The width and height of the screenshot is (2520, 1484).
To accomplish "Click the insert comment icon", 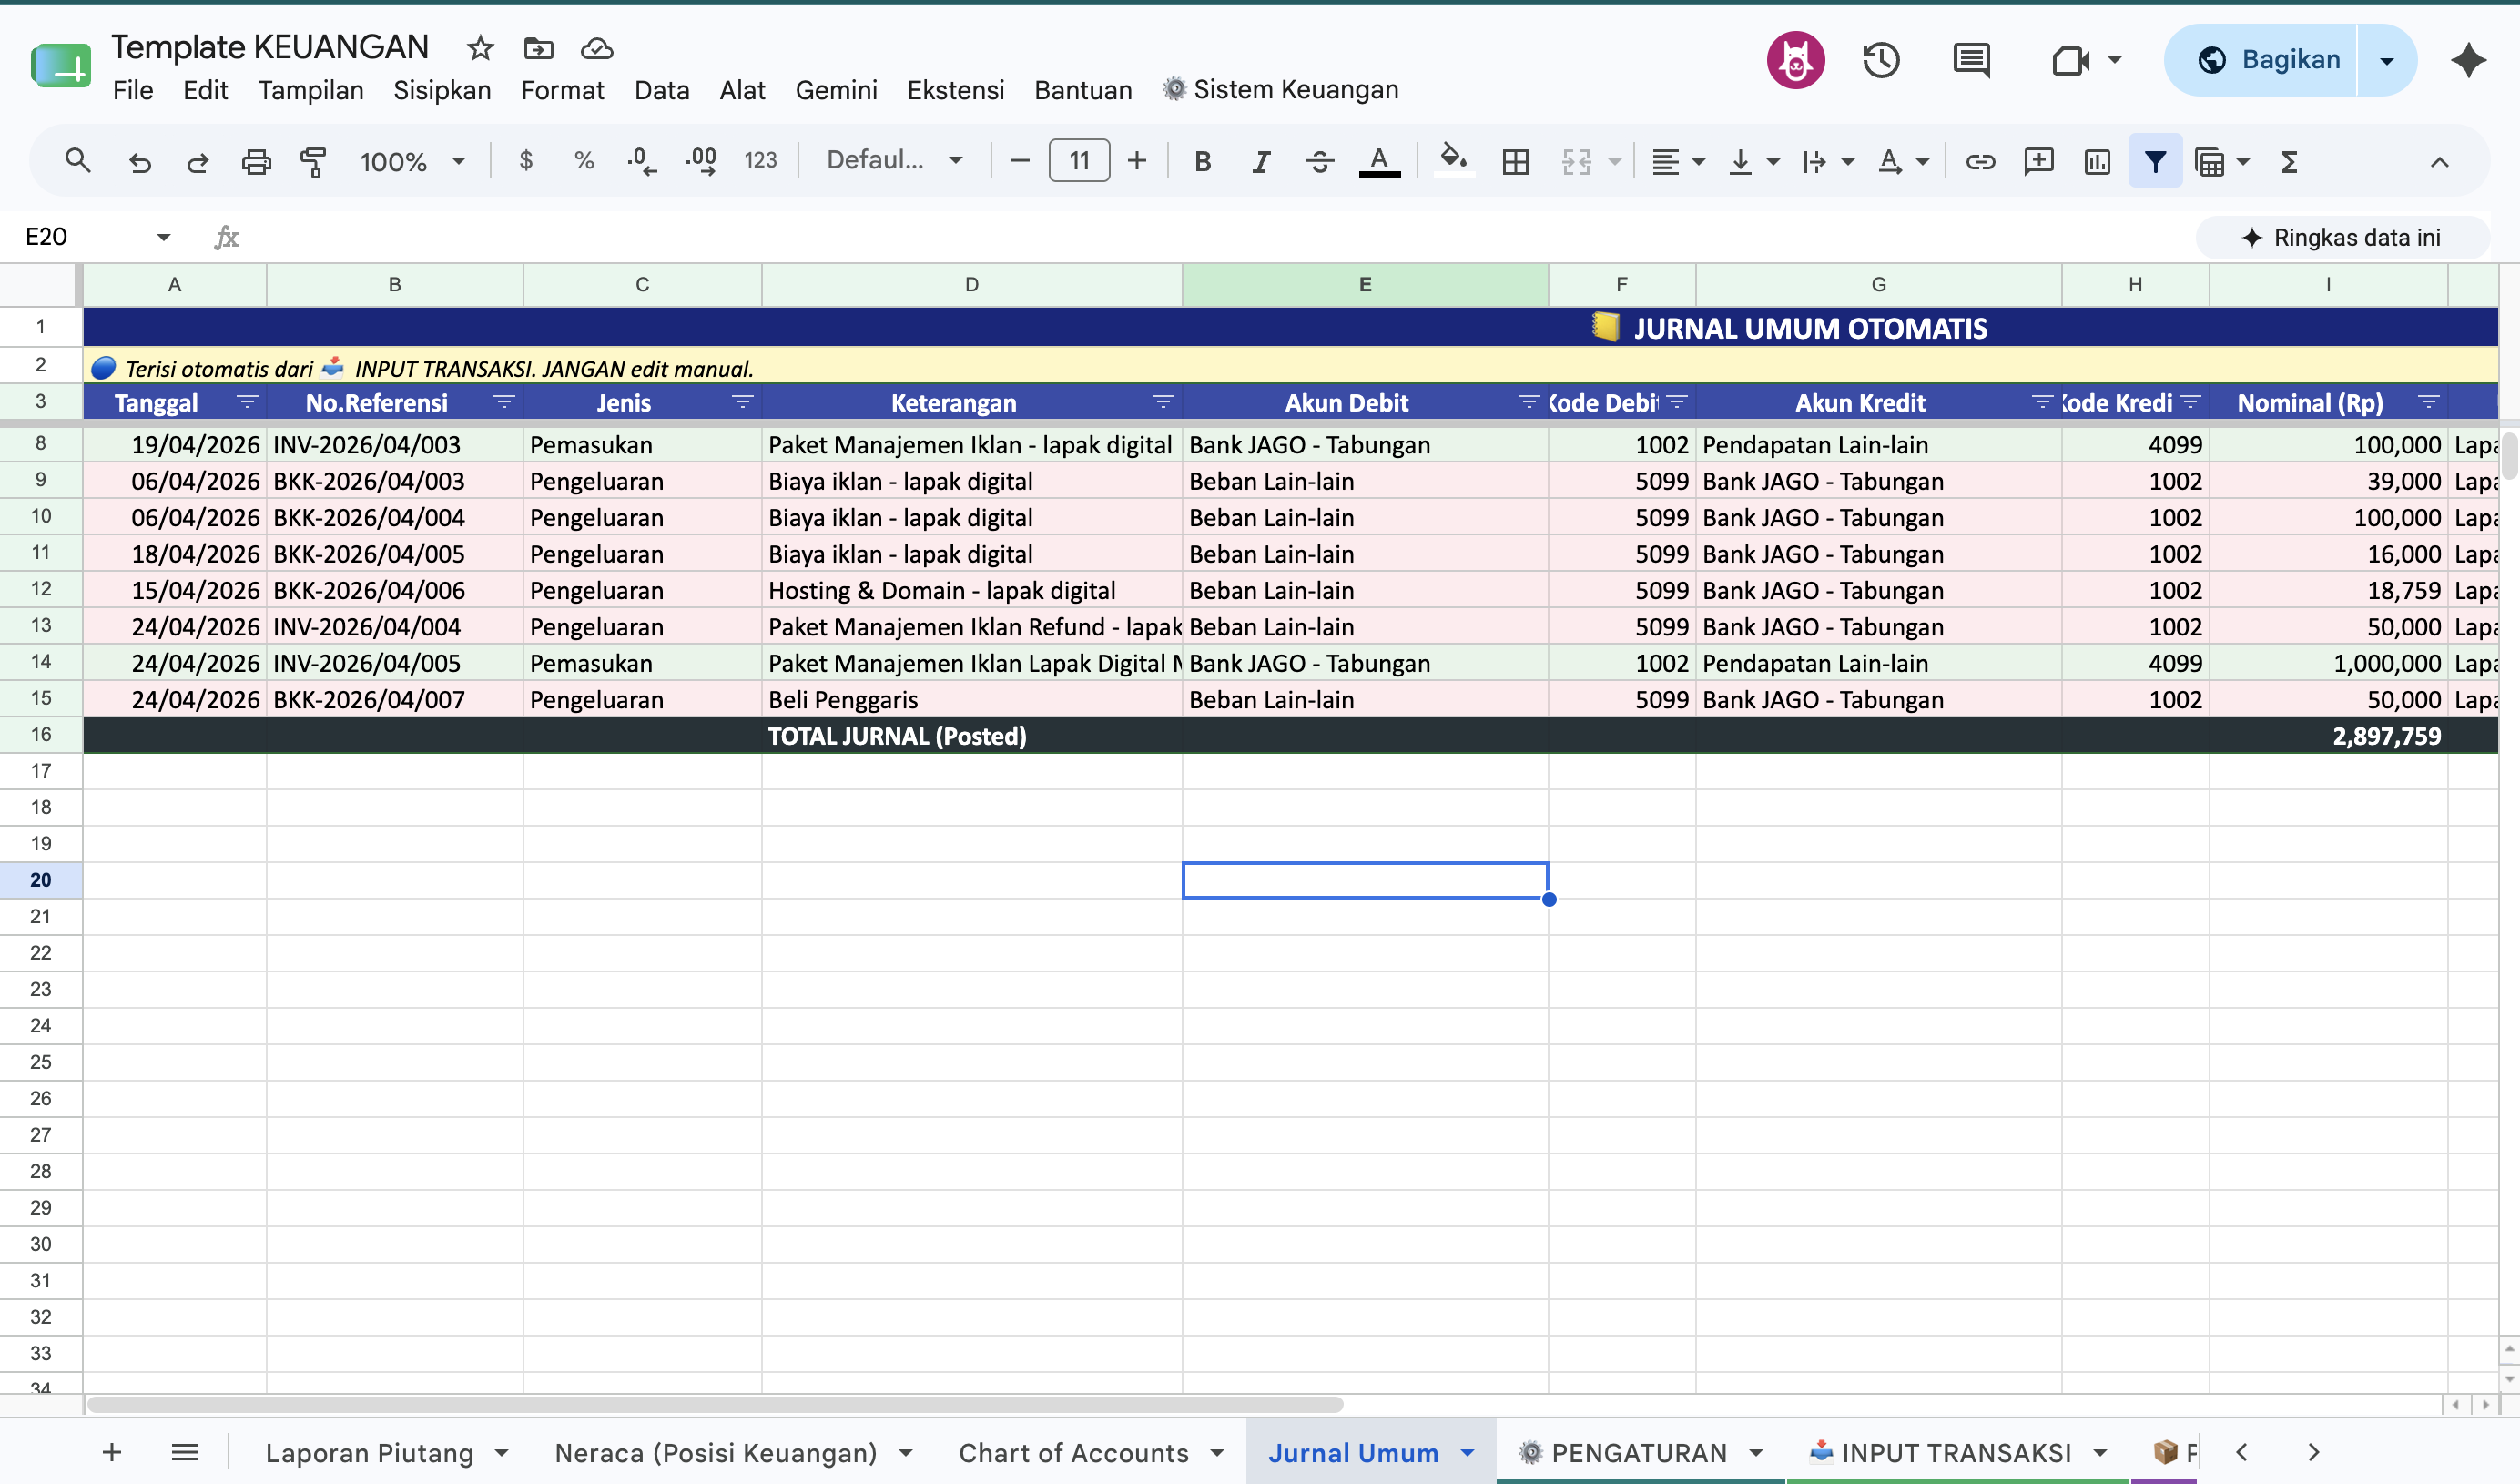I will click(x=2039, y=162).
